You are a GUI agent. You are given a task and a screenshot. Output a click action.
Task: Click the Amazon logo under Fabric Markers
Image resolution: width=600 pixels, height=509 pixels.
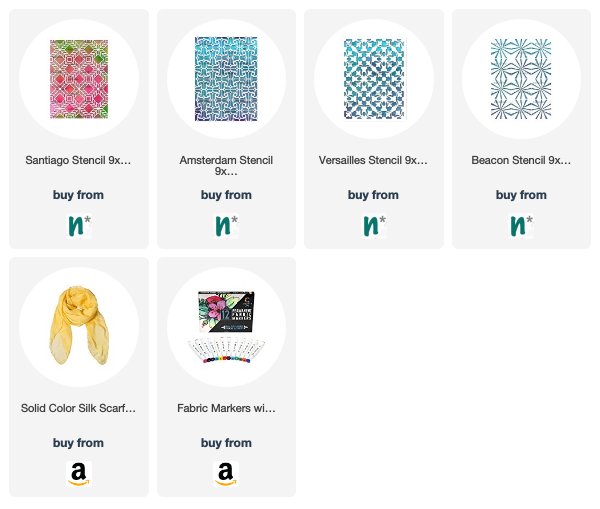tap(226, 474)
